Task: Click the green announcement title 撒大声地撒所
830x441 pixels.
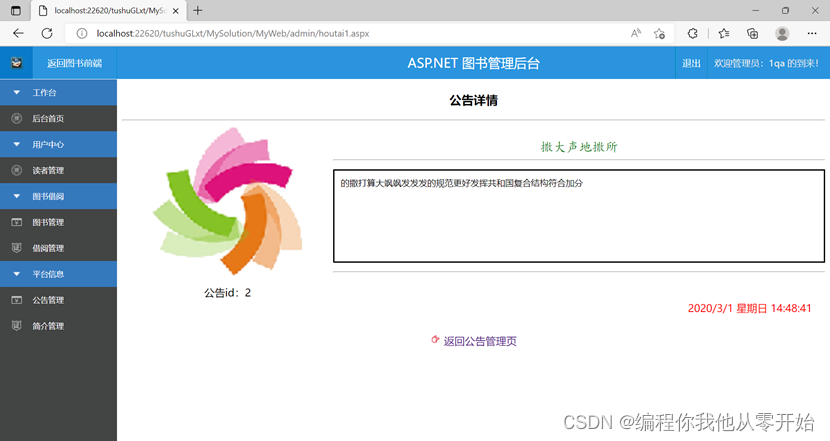Action: (x=579, y=147)
